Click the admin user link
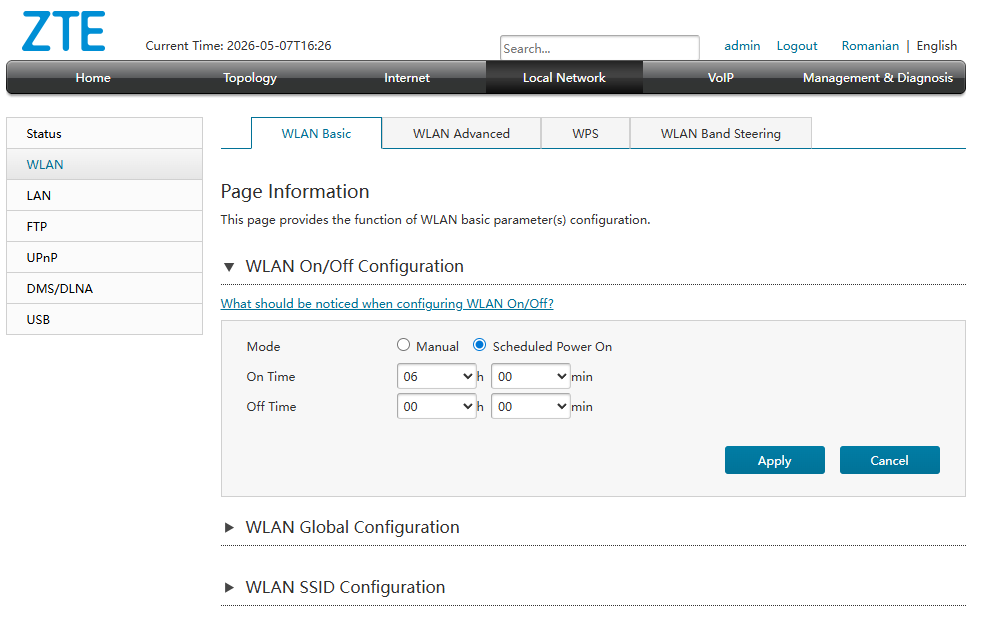 (x=742, y=46)
